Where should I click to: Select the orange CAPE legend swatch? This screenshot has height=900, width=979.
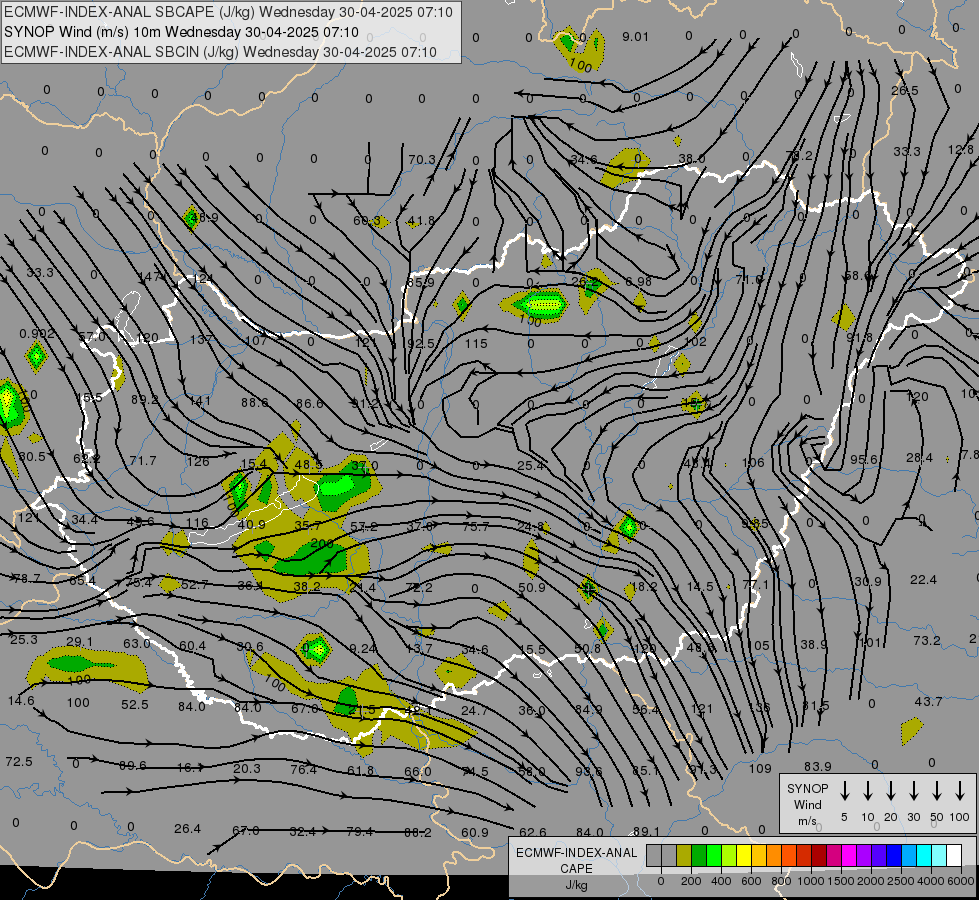click(x=774, y=855)
